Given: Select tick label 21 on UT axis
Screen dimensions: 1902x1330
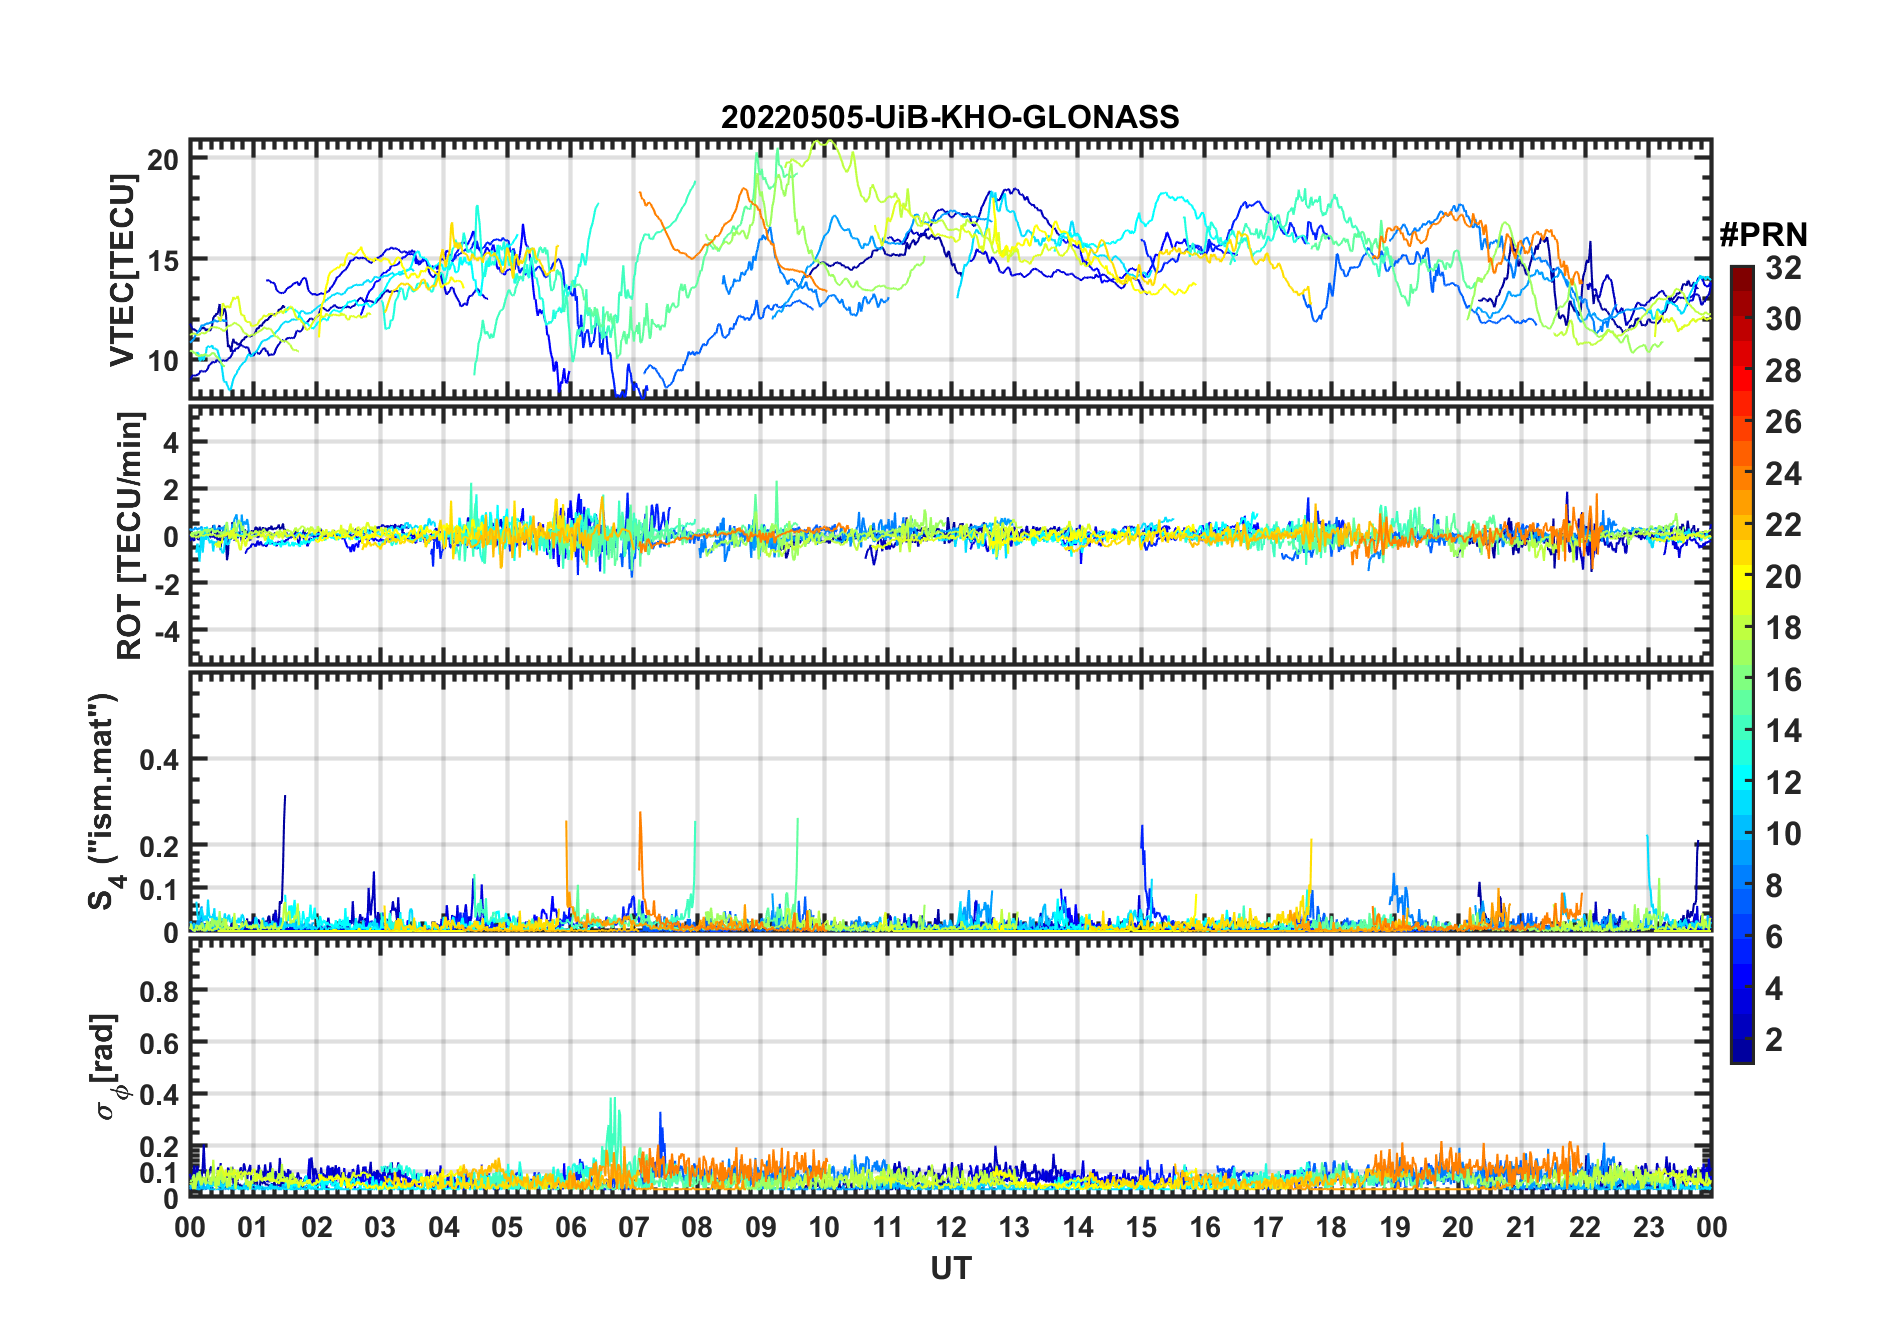Looking at the screenshot, I should [1521, 1227].
